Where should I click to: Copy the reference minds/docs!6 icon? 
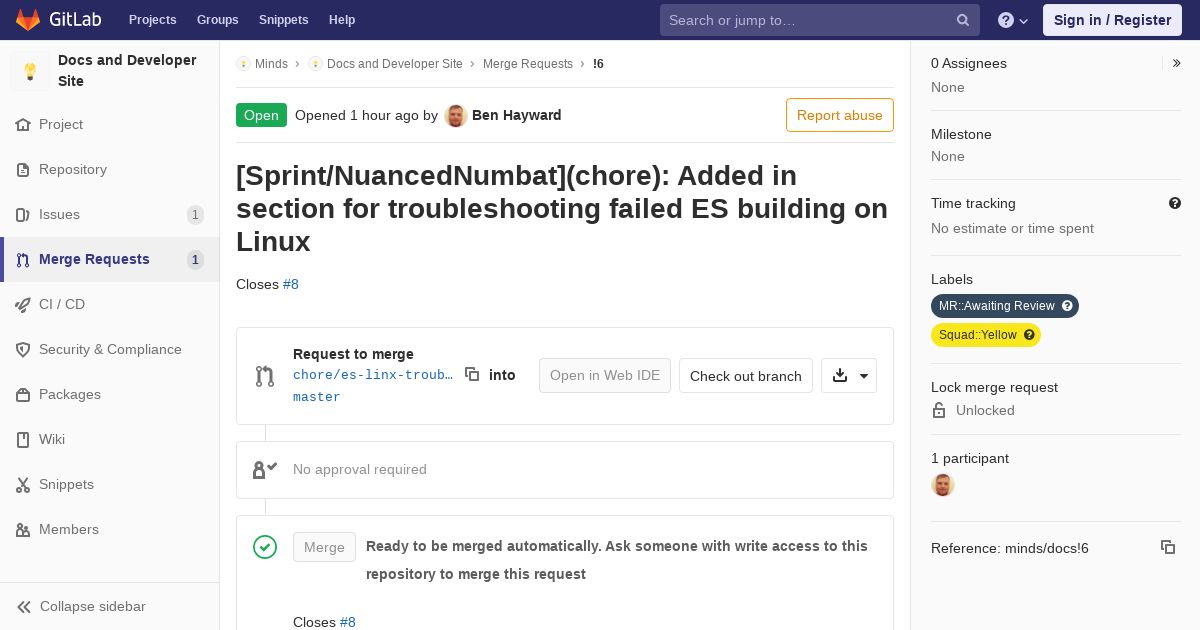pos(1167,547)
